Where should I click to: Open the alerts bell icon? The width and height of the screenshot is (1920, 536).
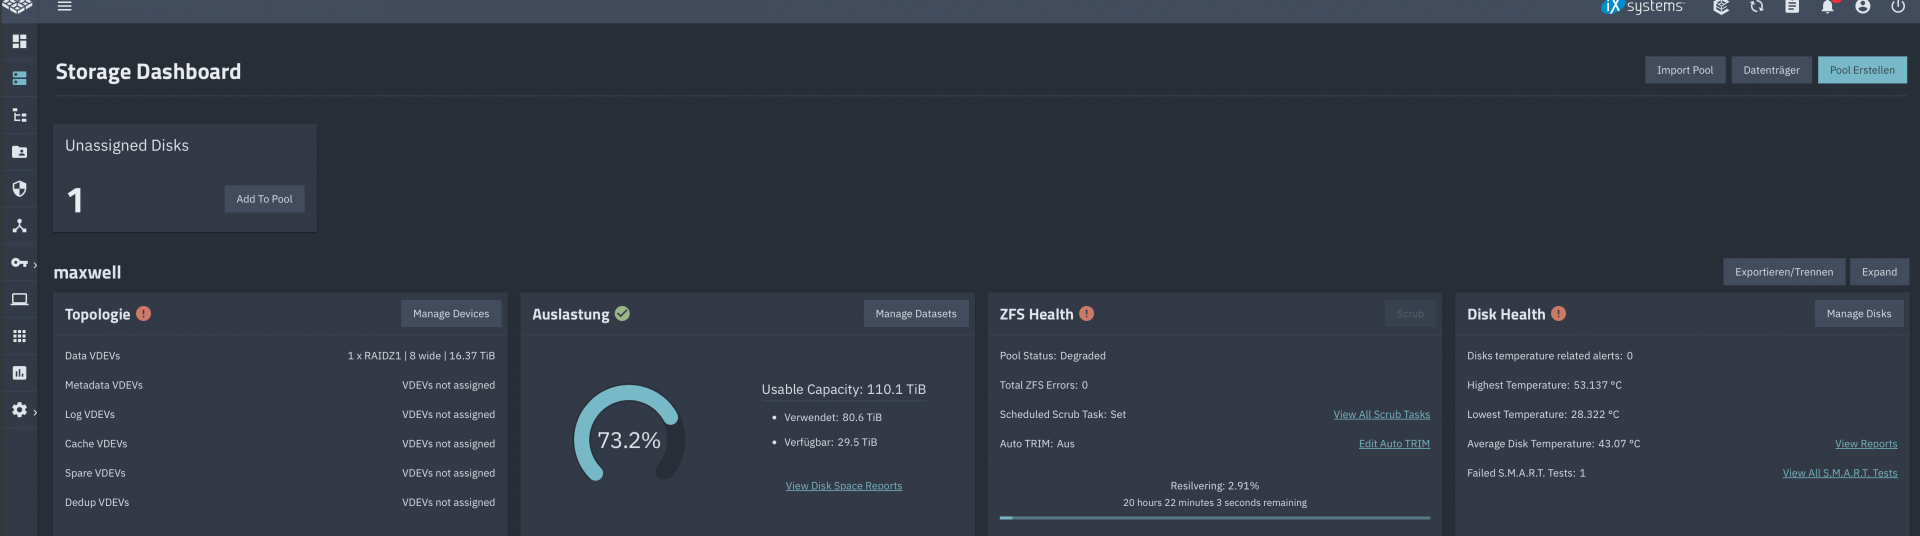1827,7
